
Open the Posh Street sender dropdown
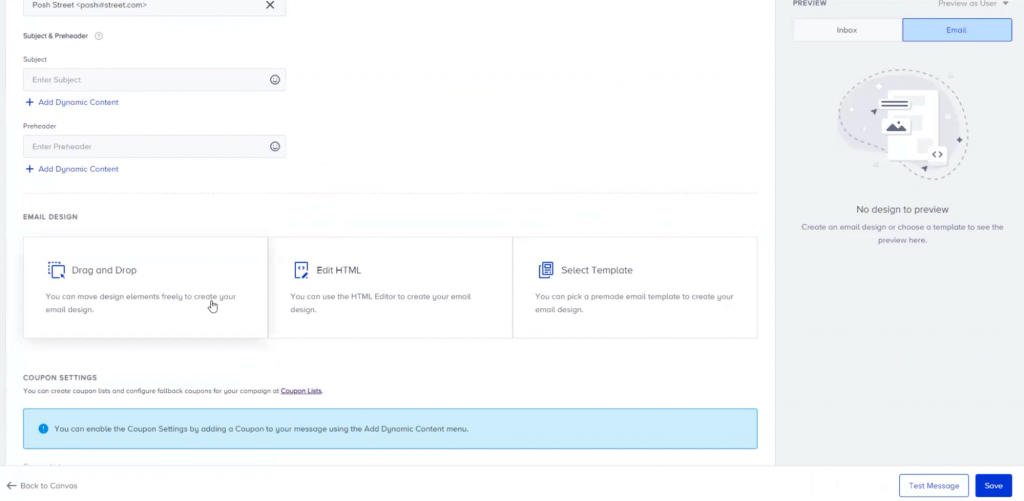click(x=140, y=5)
